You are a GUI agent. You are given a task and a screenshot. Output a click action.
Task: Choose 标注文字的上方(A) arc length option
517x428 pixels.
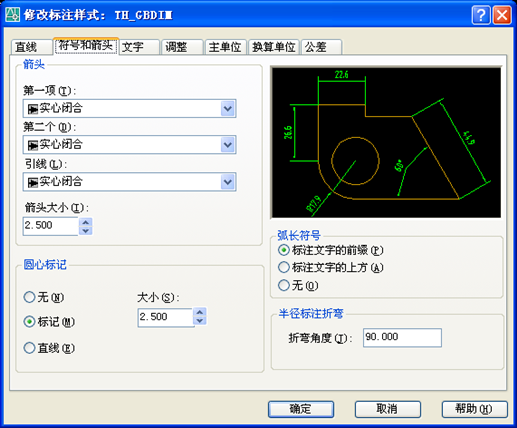pos(331,267)
